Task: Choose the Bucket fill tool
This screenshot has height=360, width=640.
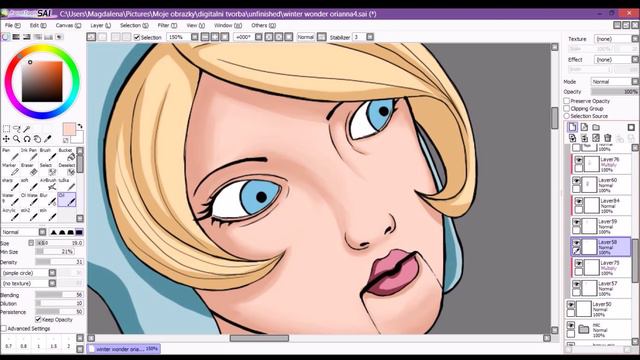Action: (67, 155)
